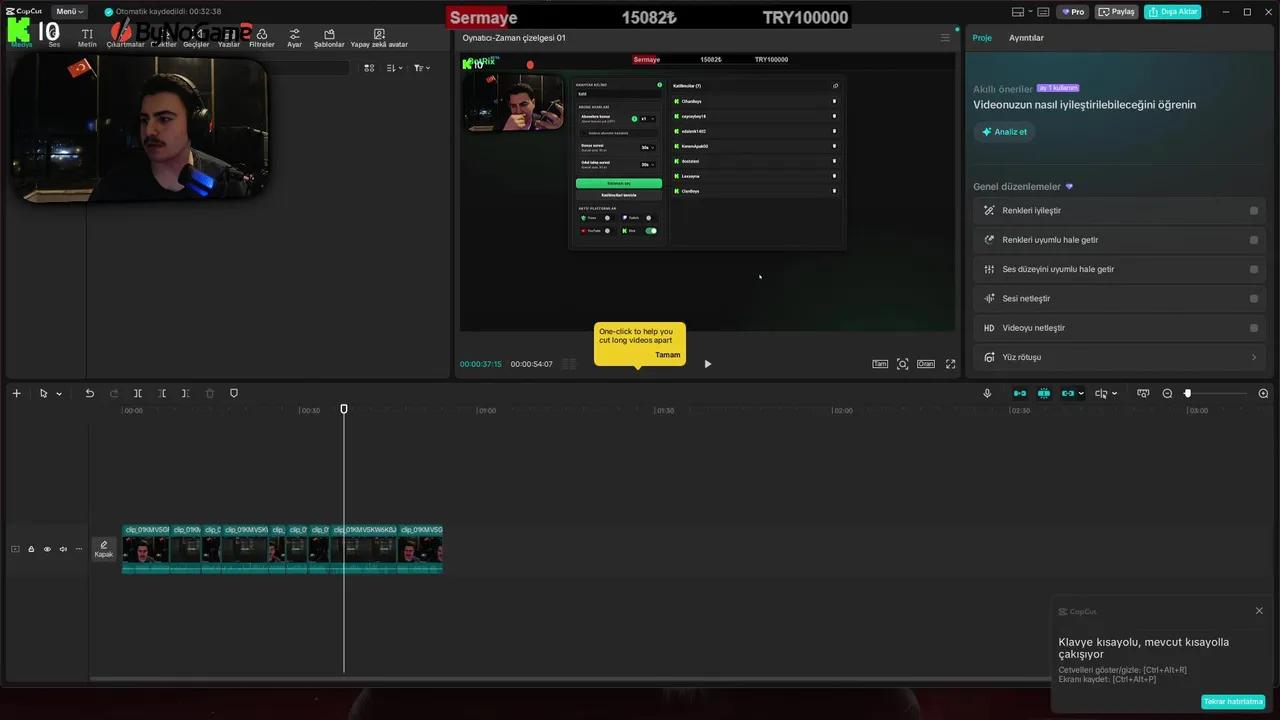Enable Renkleri uyumlu hale getir checkbox
Image resolution: width=1280 pixels, height=720 pixels.
click(1254, 240)
